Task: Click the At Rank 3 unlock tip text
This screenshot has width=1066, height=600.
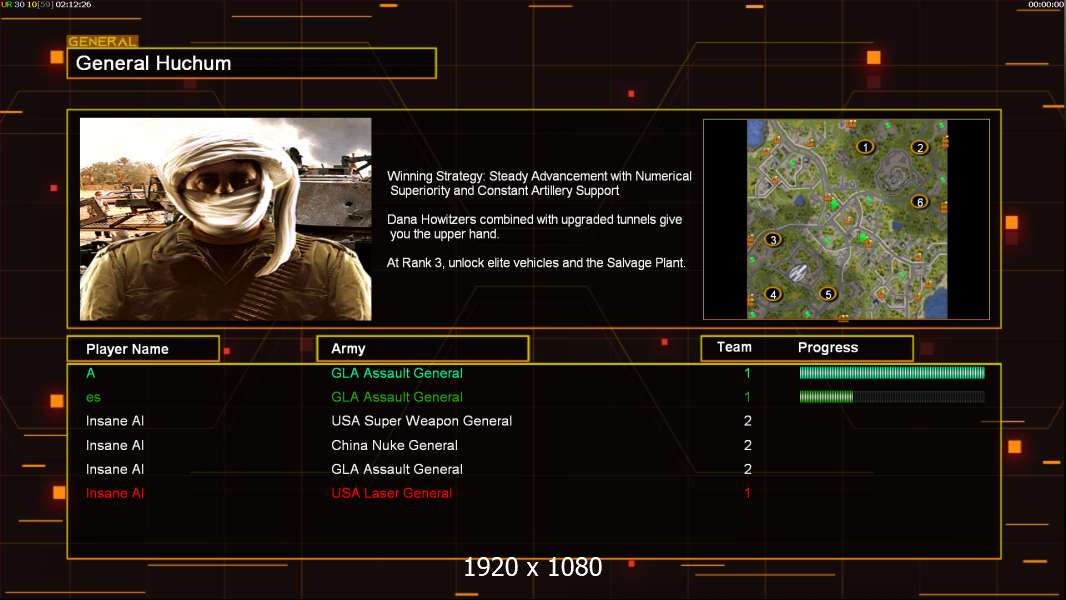Action: (536, 263)
